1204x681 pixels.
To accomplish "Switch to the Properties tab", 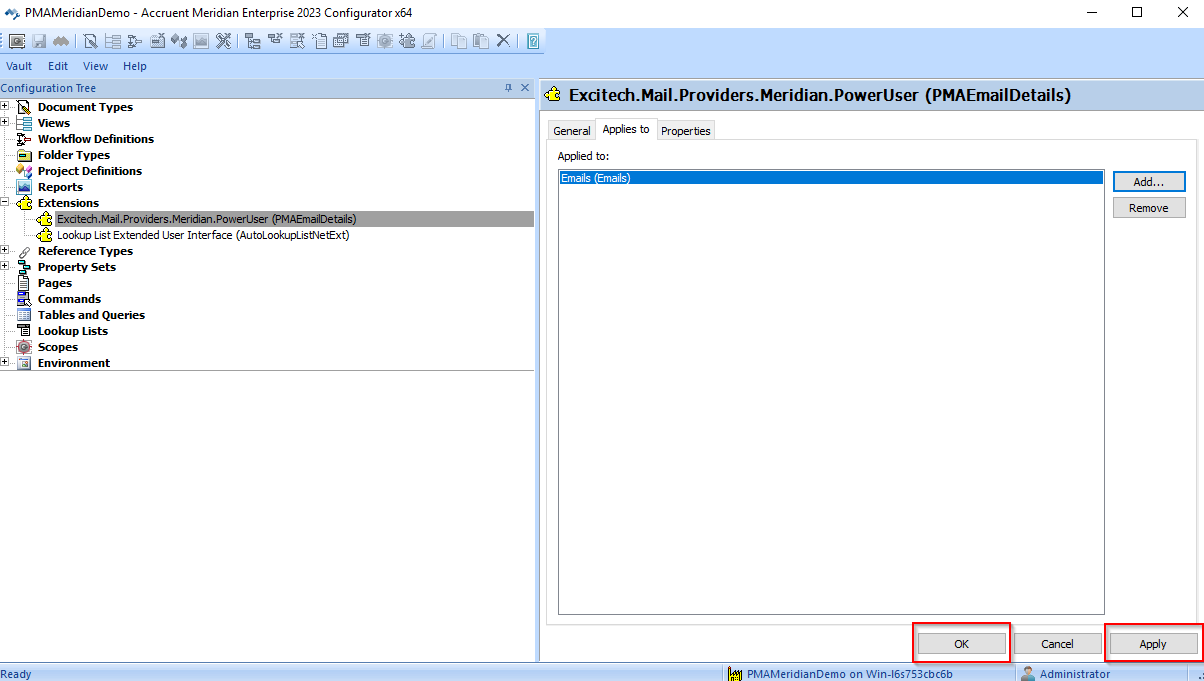I will pyautogui.click(x=686, y=131).
